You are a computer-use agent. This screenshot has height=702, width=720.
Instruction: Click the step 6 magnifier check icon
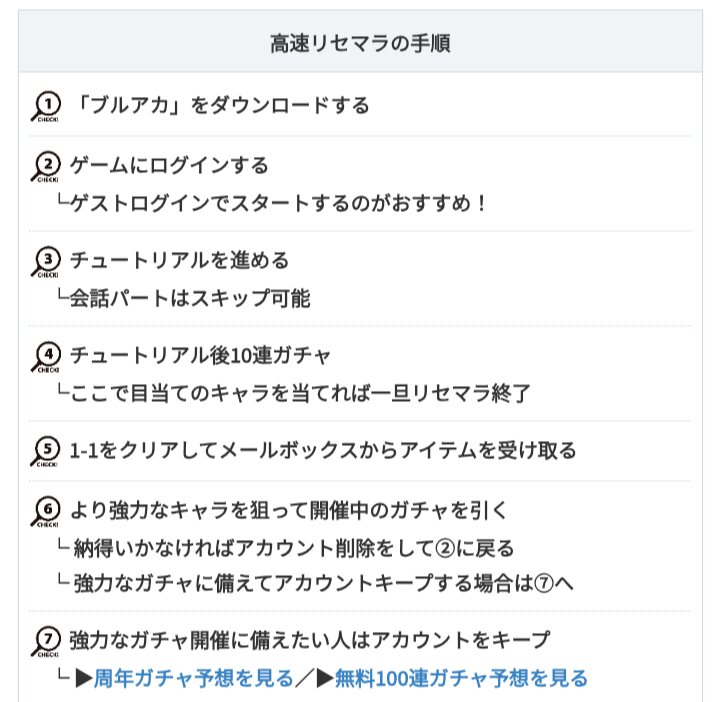[x=47, y=511]
